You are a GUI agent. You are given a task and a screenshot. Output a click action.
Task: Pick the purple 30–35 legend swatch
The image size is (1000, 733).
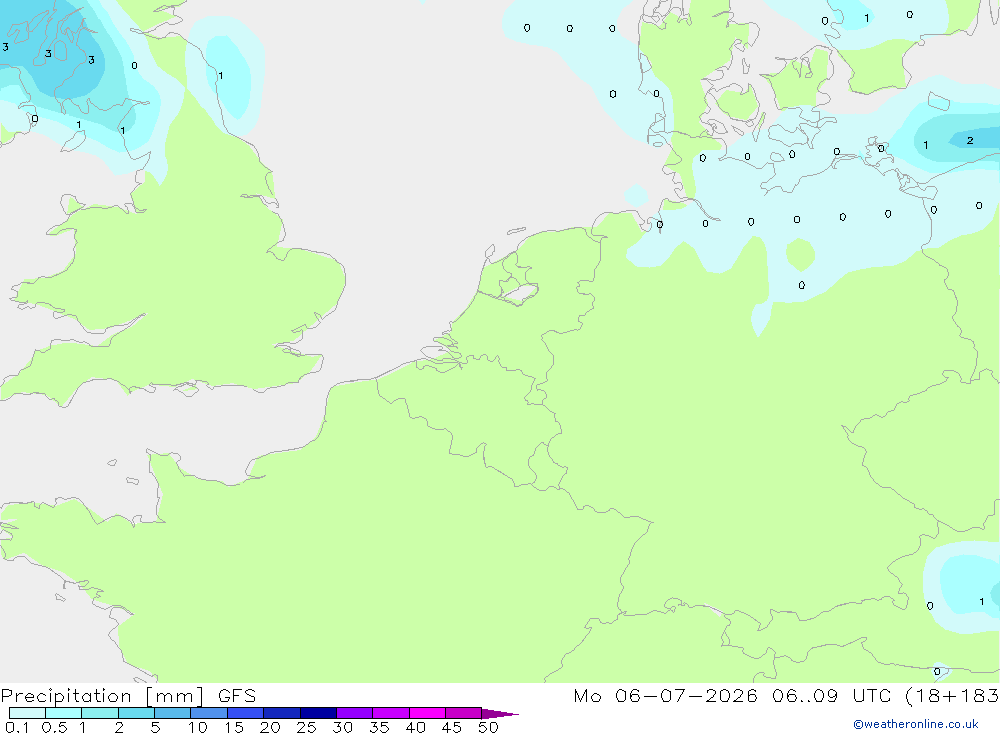[355, 713]
